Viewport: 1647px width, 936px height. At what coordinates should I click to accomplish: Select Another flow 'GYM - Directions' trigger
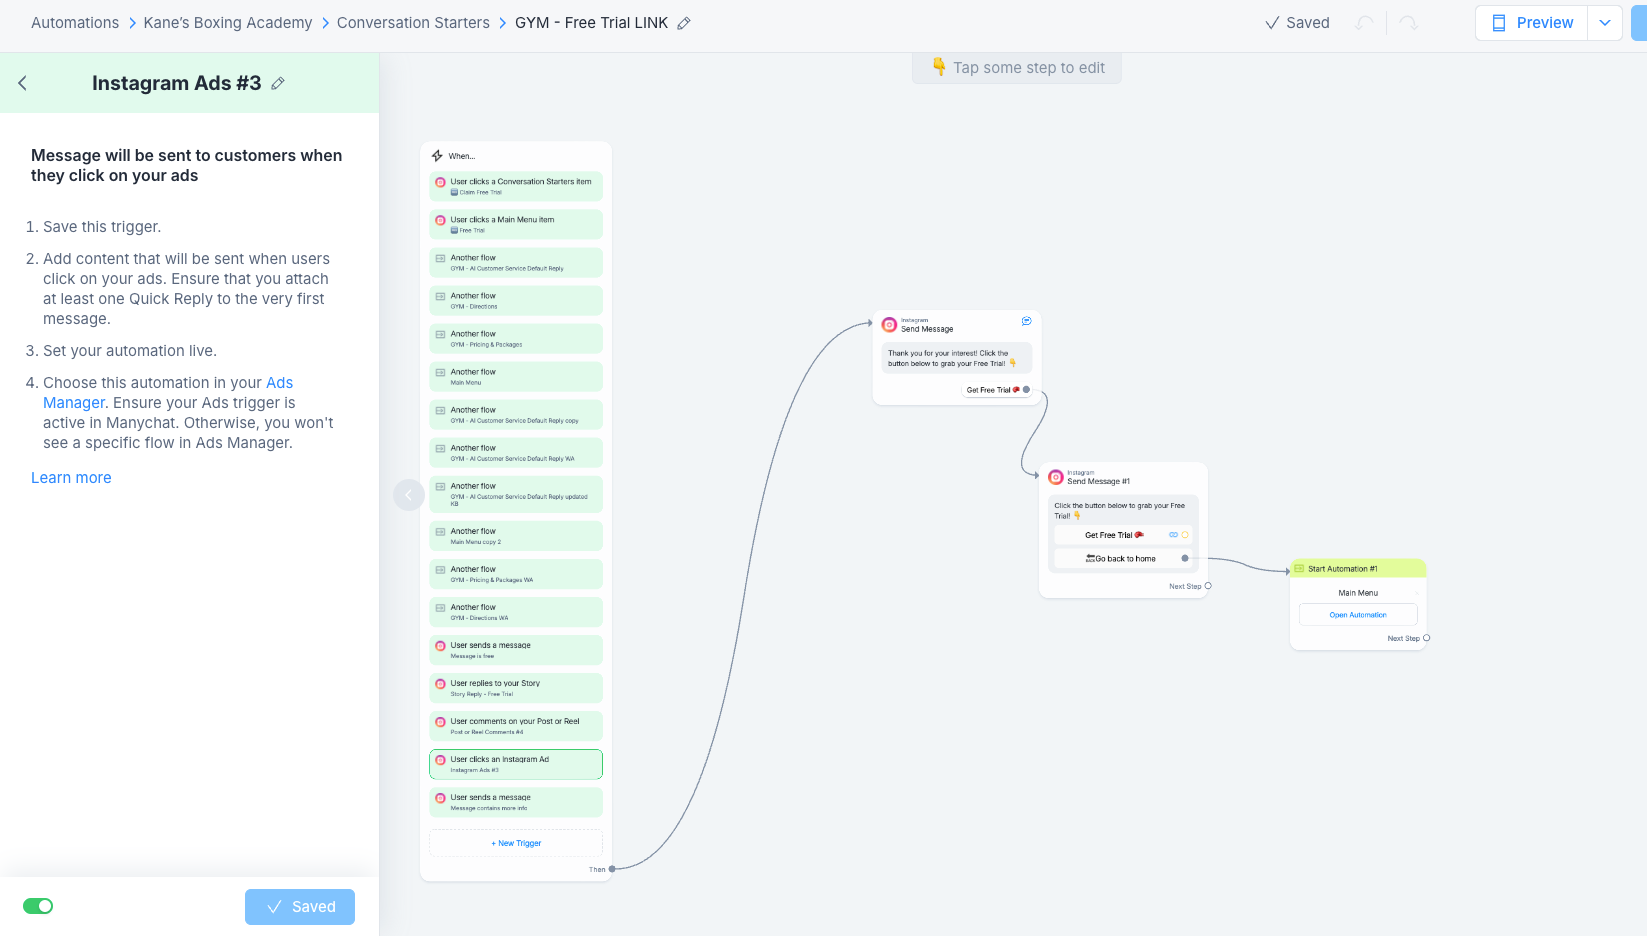tap(516, 300)
